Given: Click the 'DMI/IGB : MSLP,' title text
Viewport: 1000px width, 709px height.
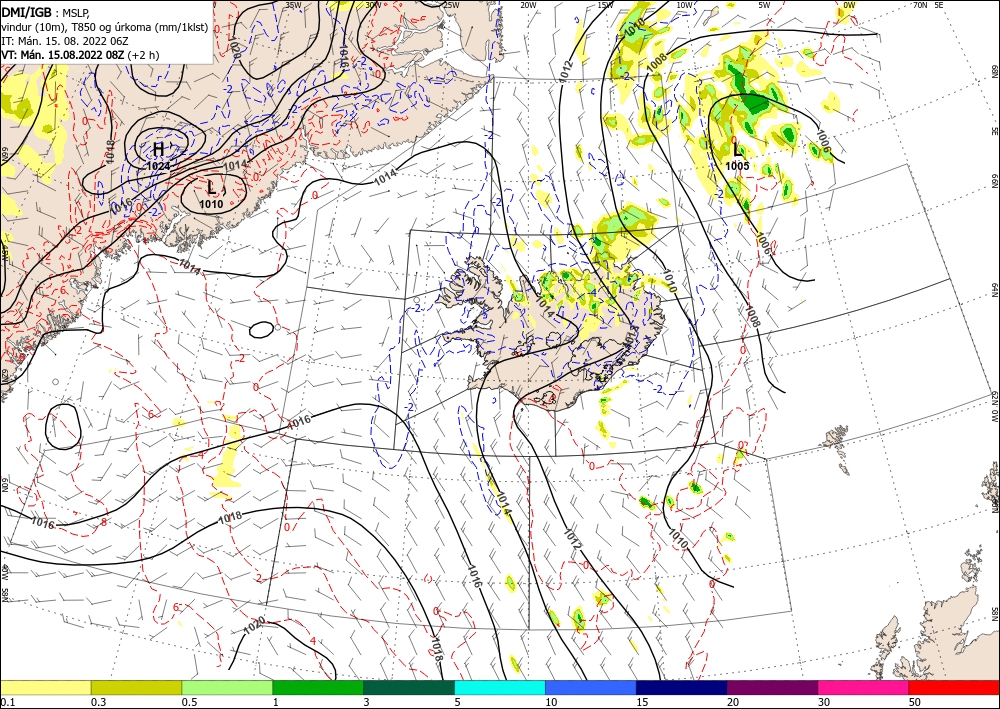Looking at the screenshot, I should pyautogui.click(x=44, y=11).
